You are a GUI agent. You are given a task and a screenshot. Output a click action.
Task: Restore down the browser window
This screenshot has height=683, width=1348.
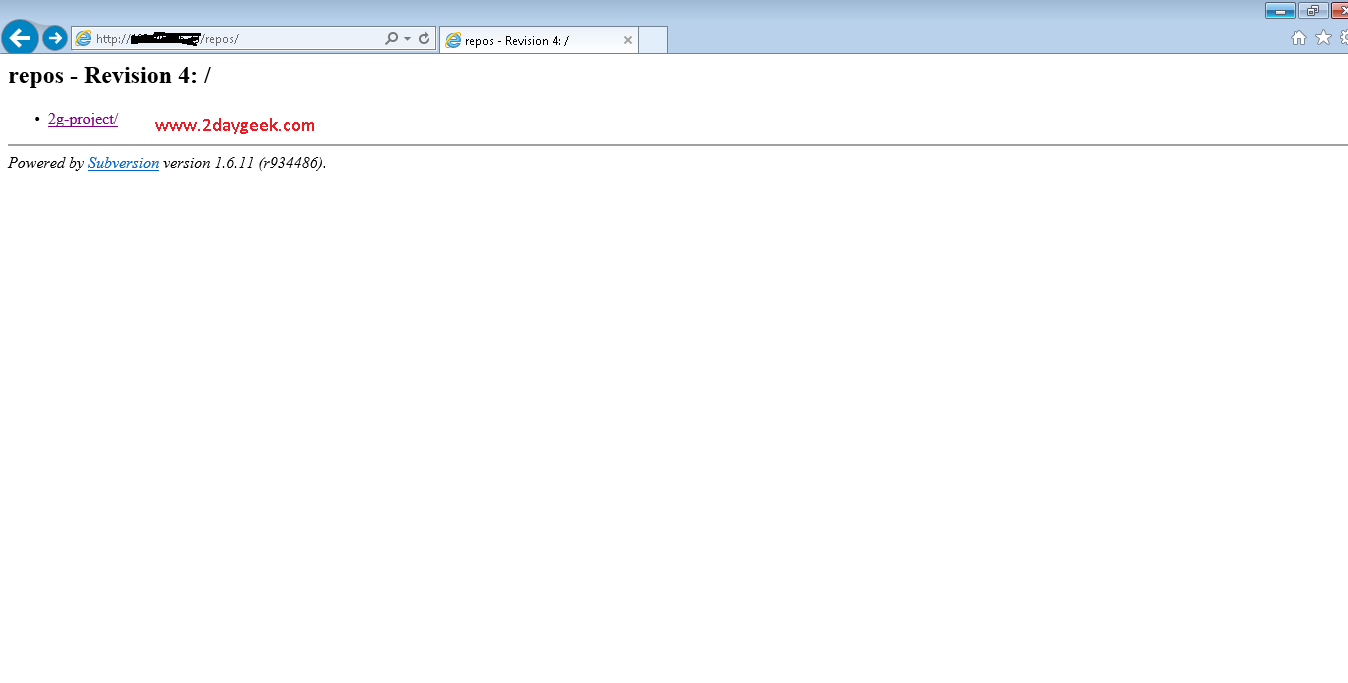tap(1313, 11)
